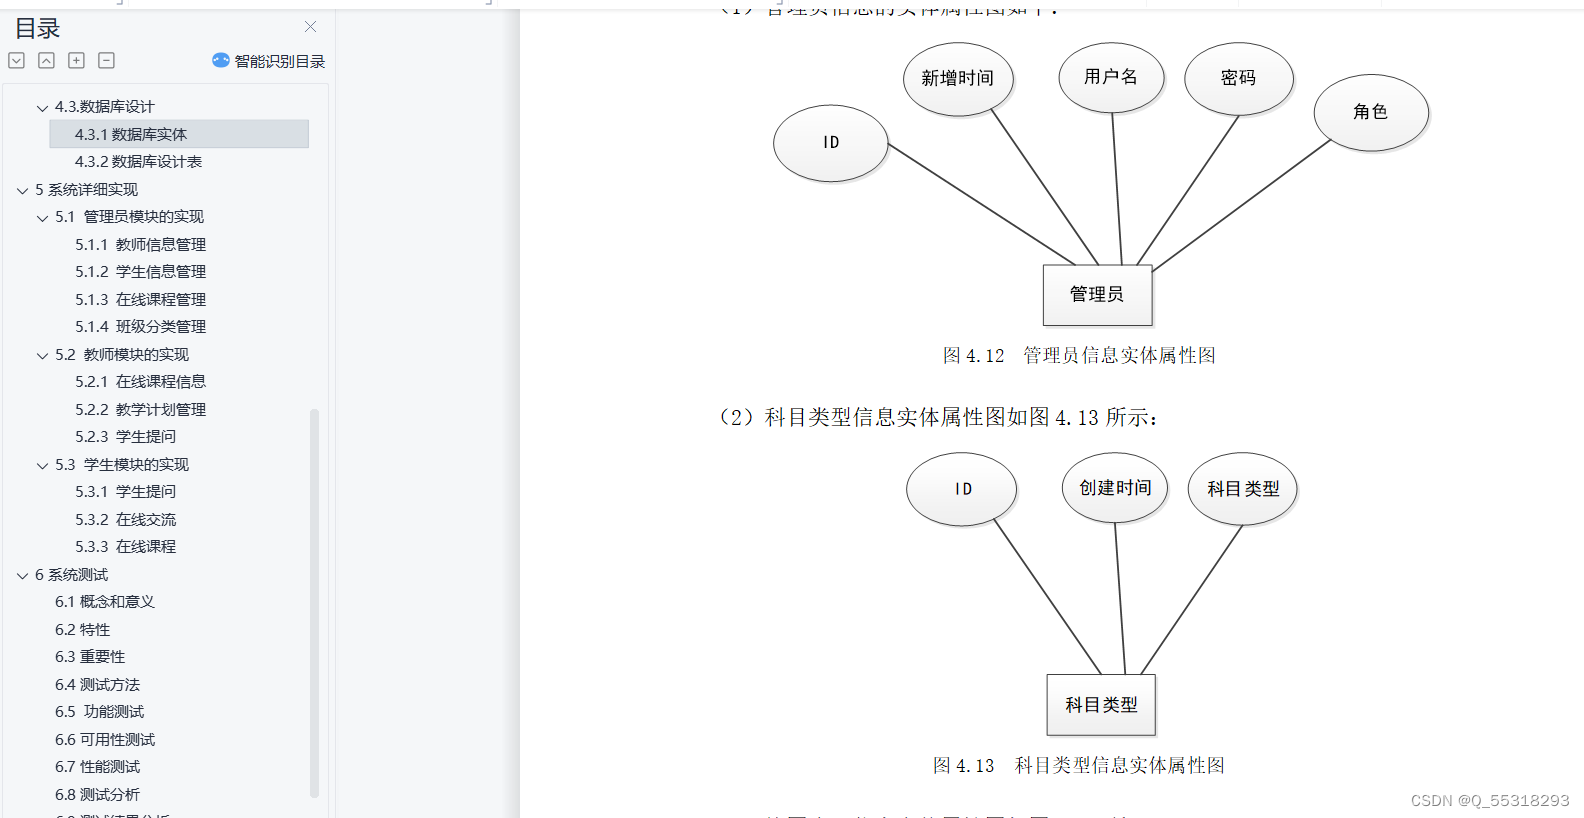The width and height of the screenshot is (1584, 818).
Task: Click the 密码 attribute ellipse
Action: click(x=1238, y=78)
